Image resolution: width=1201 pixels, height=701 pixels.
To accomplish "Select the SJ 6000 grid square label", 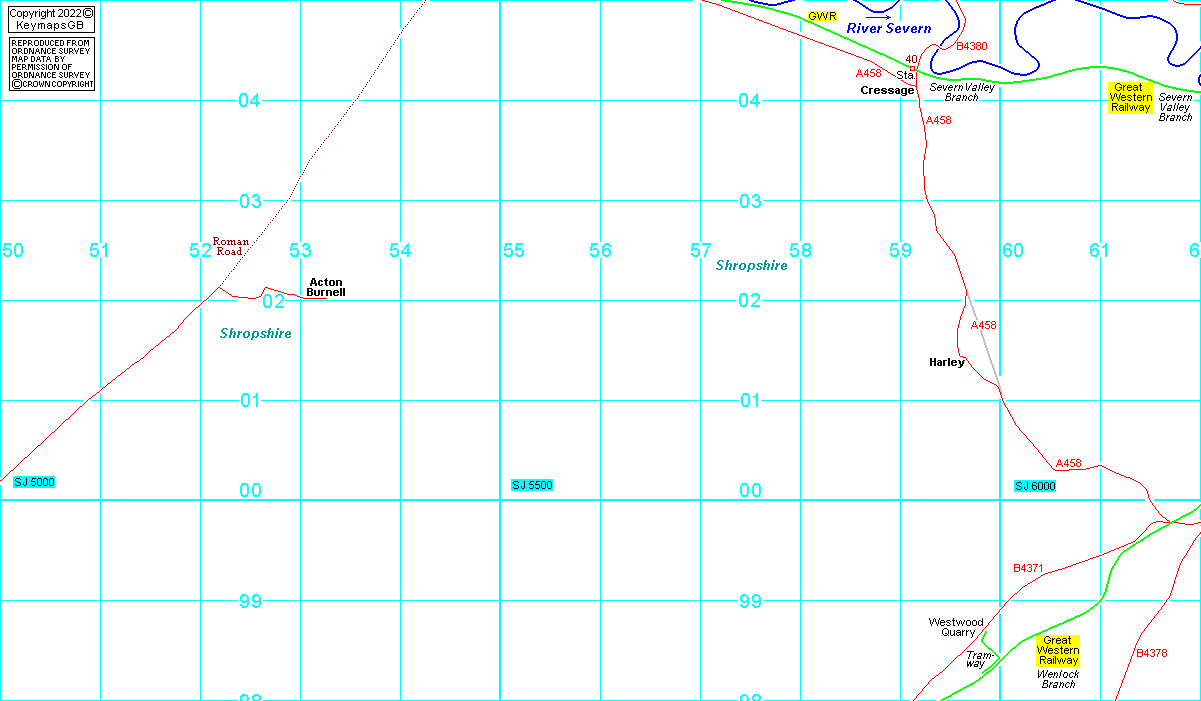I will pyautogui.click(x=1035, y=486).
